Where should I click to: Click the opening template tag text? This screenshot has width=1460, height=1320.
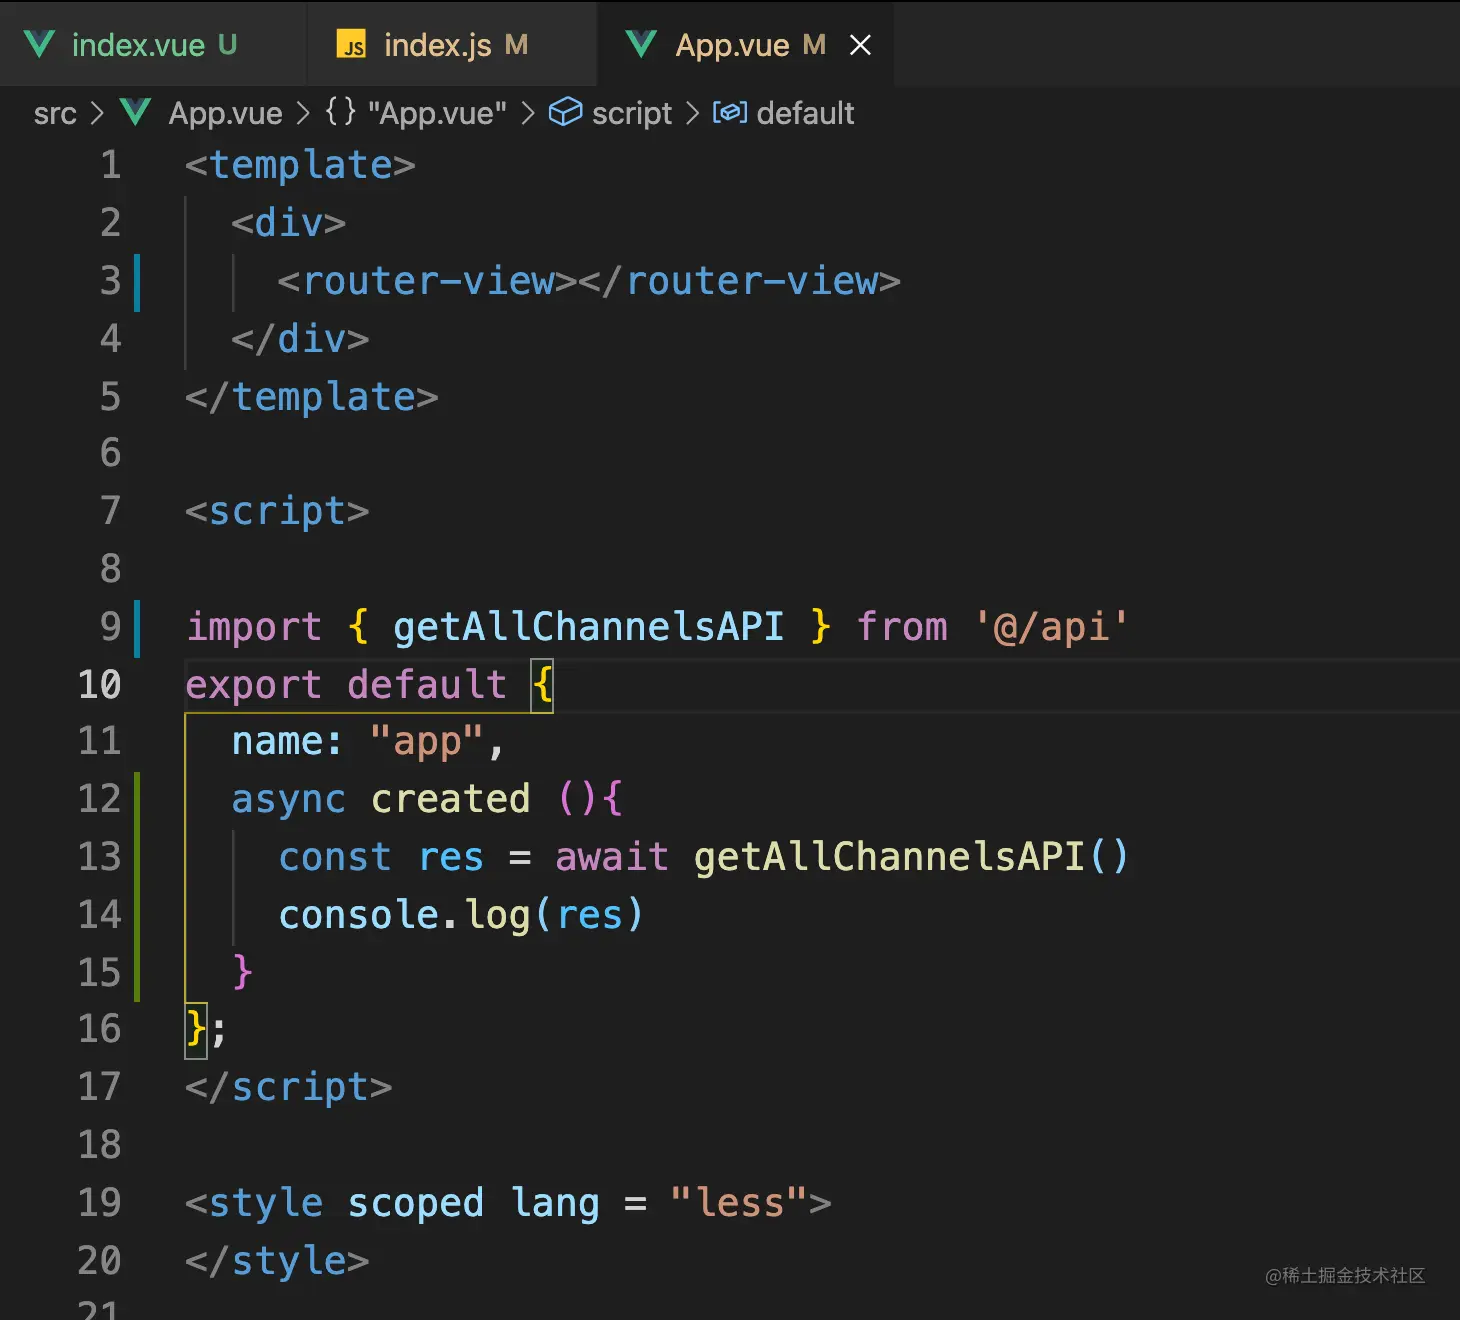300,165
